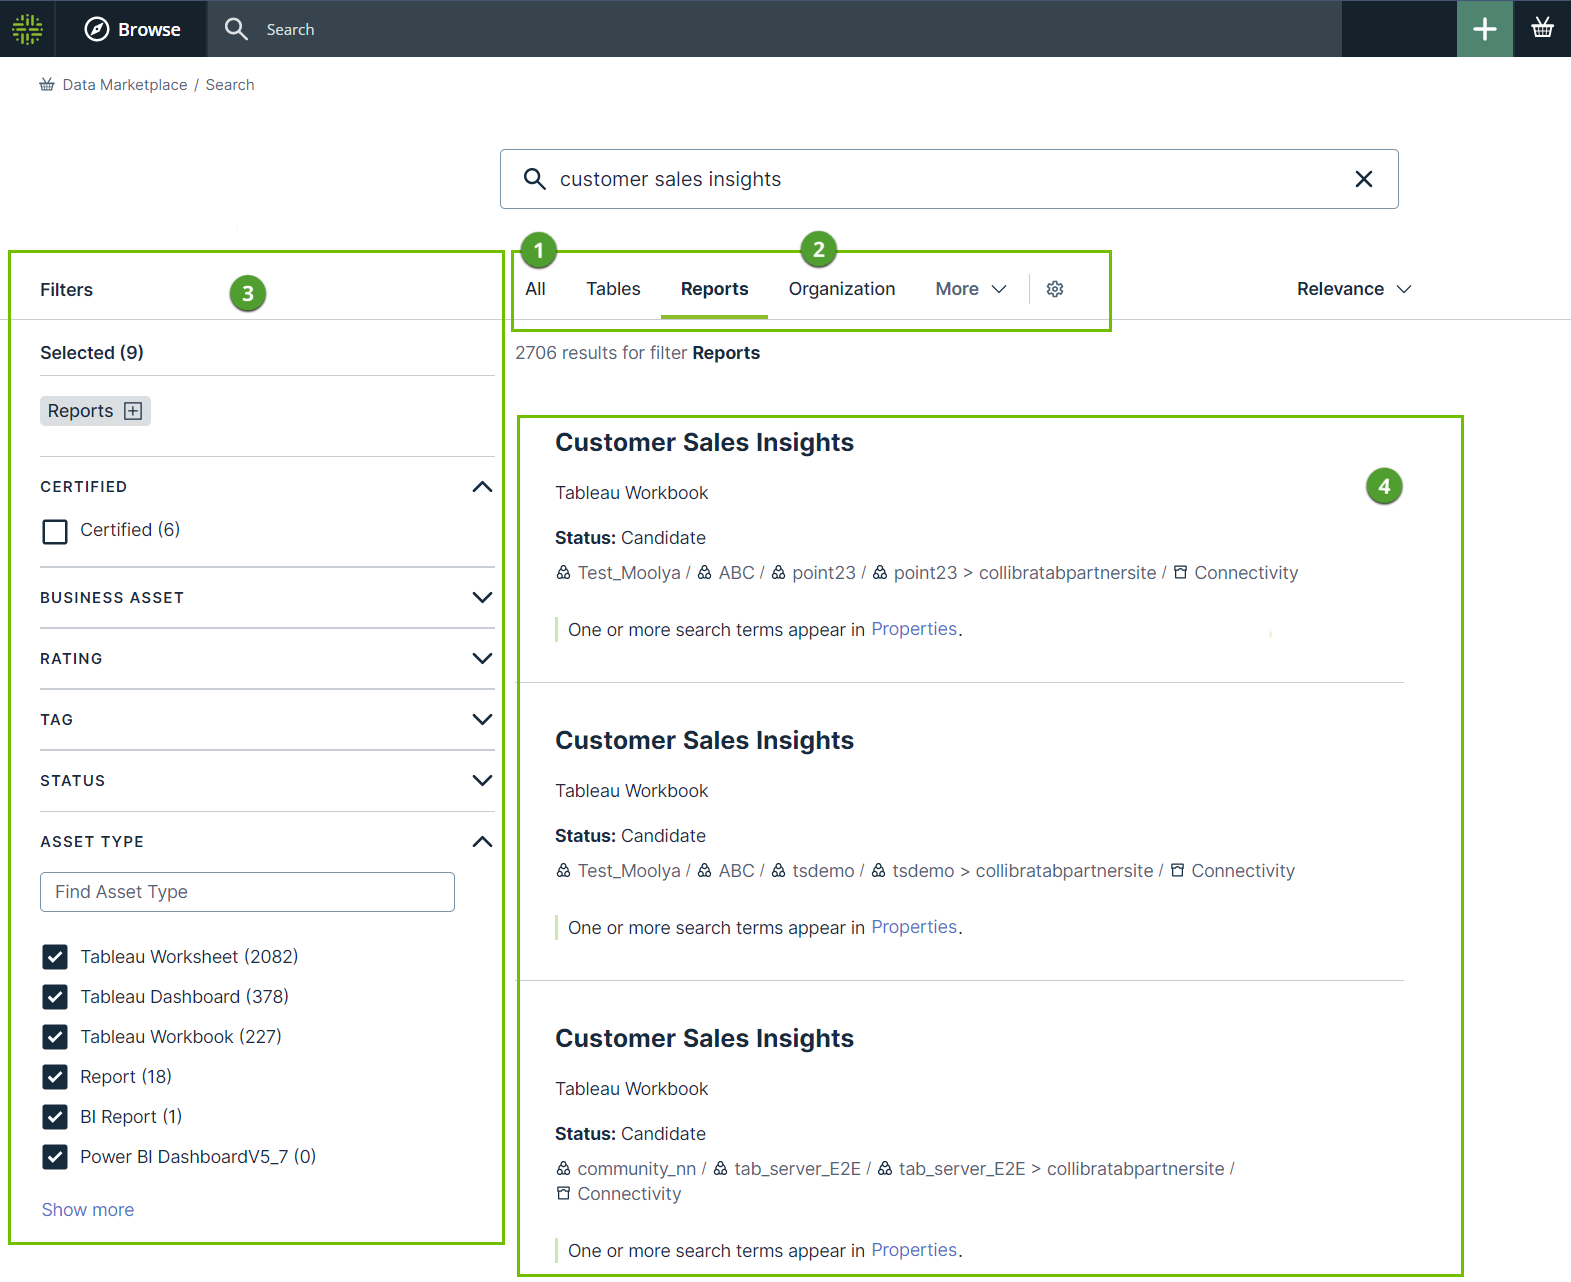Screen dimensions: 1571x1282
Task: Click the Data Marketplace basket breadcrumb icon
Action: [47, 85]
